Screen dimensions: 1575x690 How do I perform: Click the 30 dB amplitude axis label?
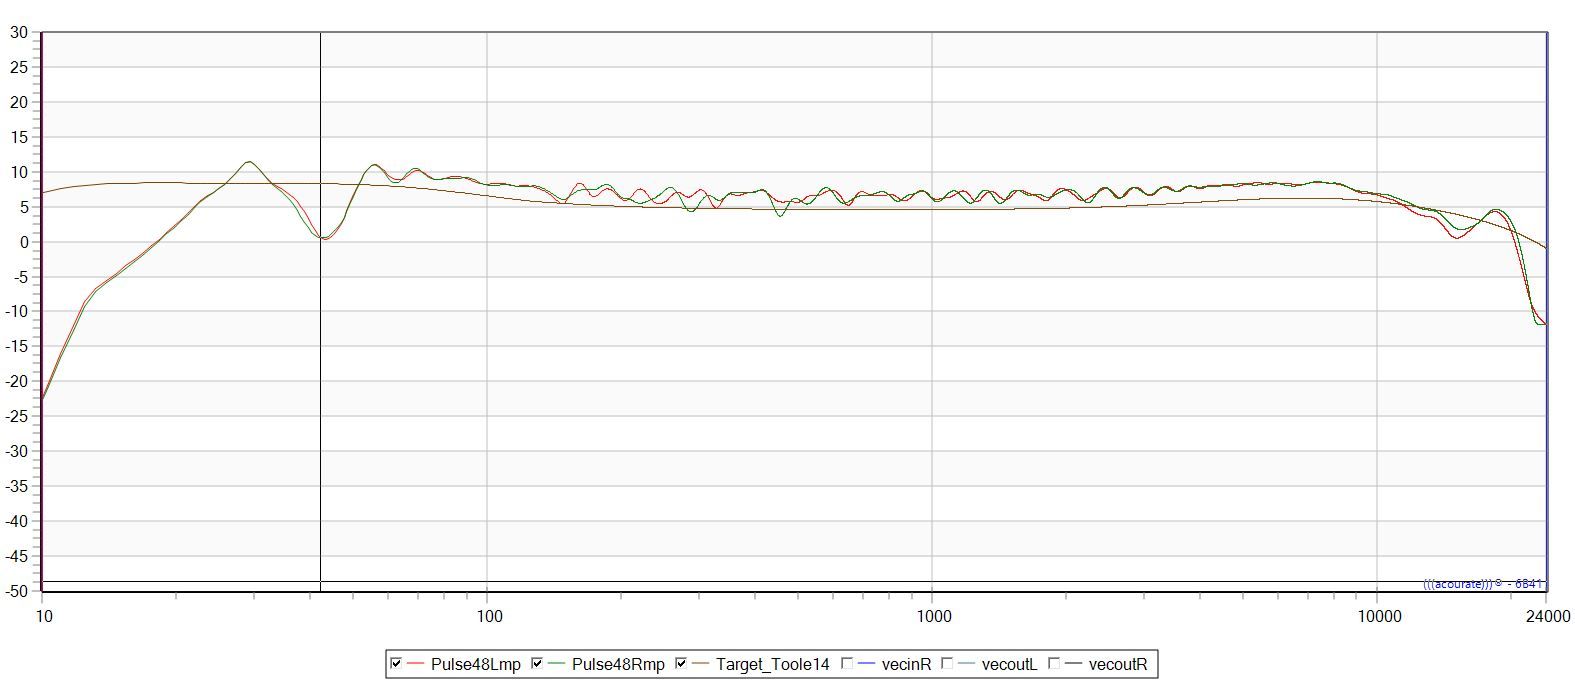19,32
